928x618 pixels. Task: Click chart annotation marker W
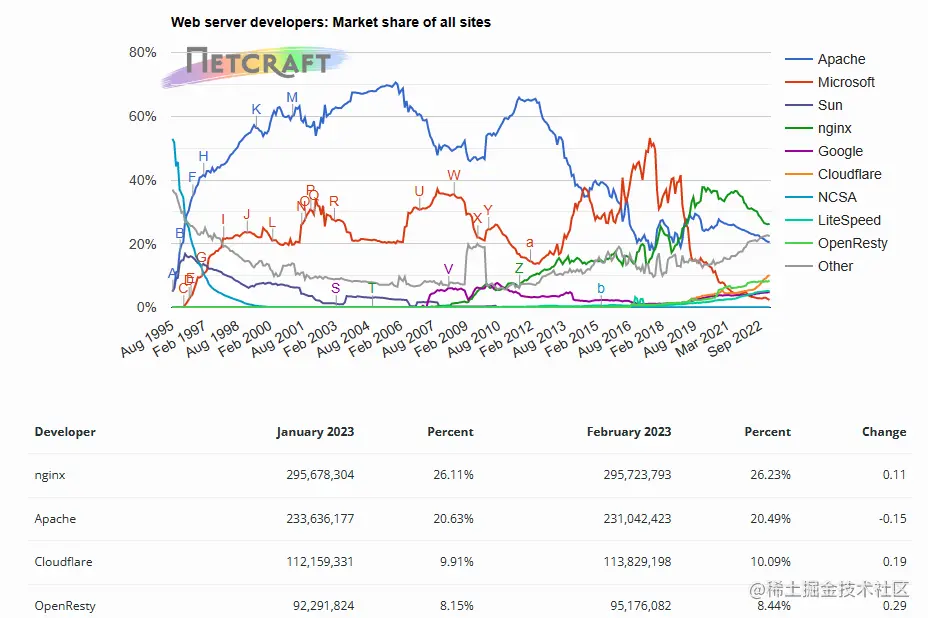[454, 175]
